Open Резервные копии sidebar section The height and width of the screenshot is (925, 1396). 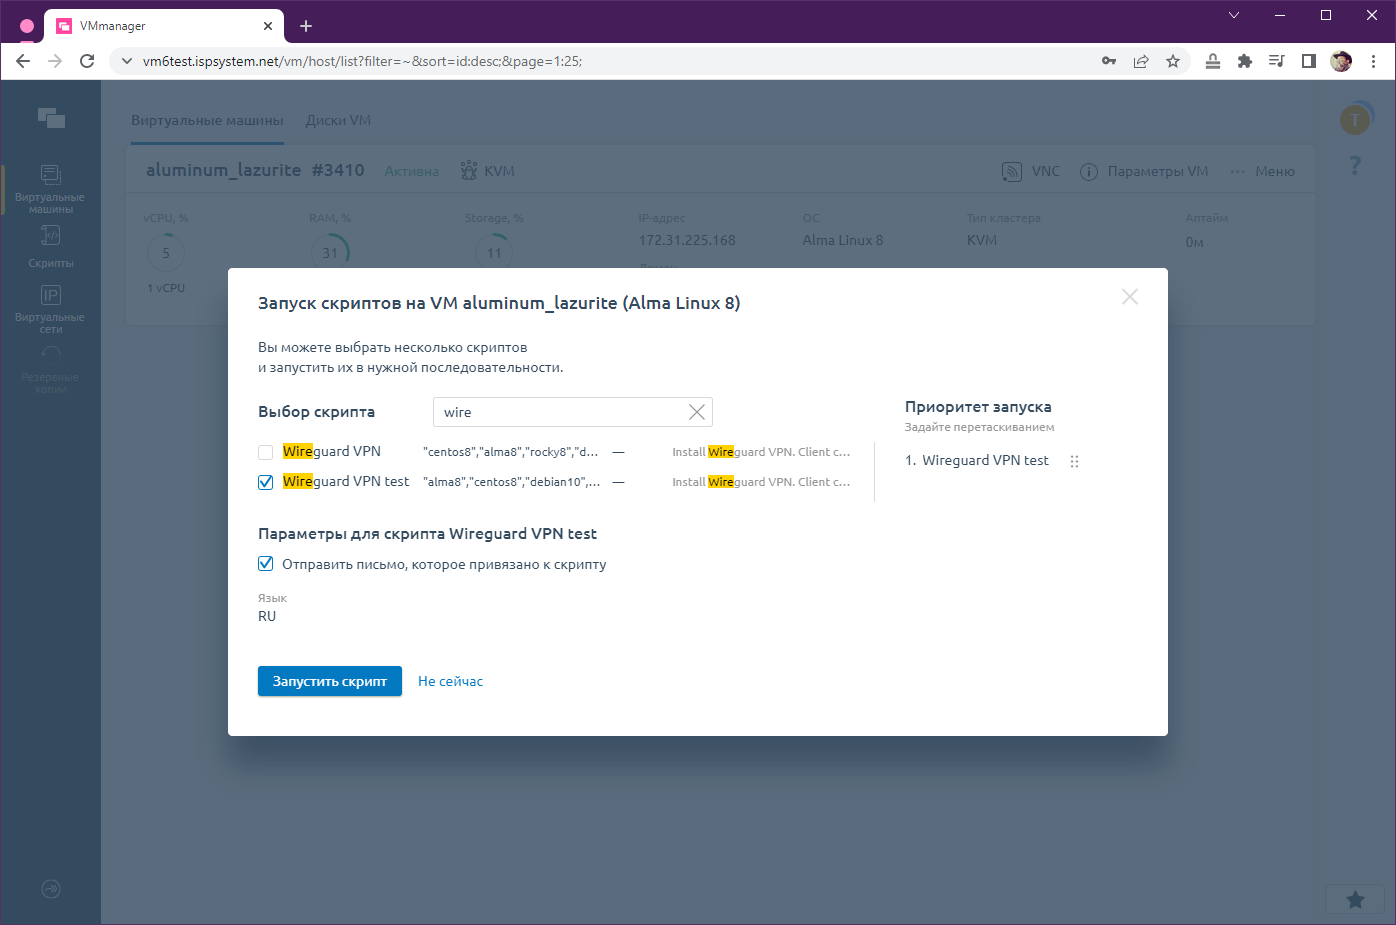[50, 369]
